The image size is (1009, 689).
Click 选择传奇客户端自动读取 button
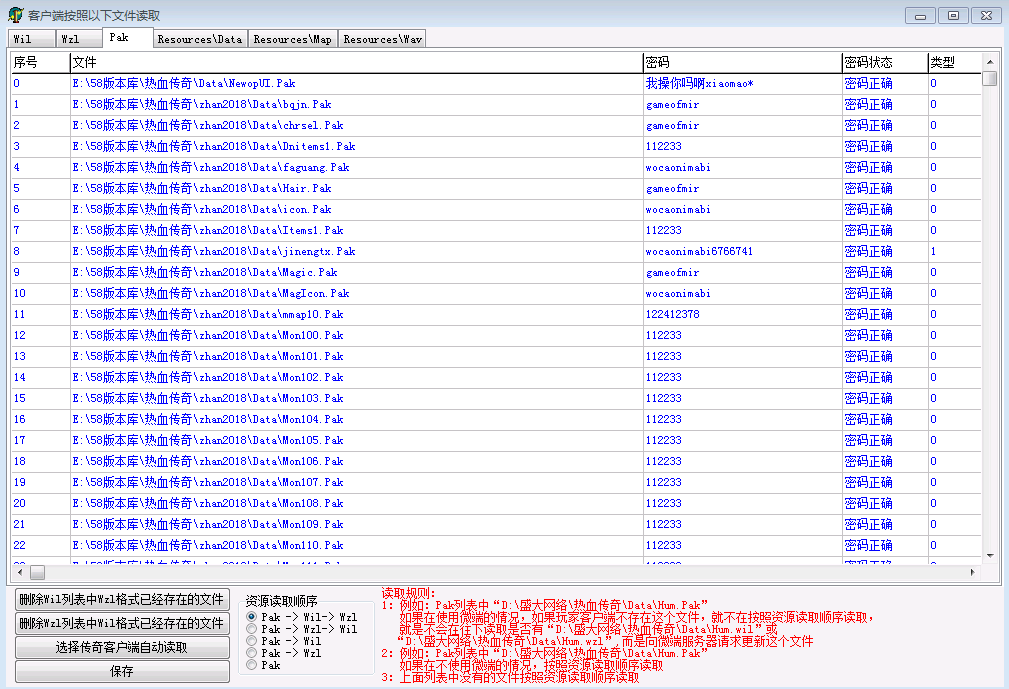pyautogui.click(x=122, y=648)
